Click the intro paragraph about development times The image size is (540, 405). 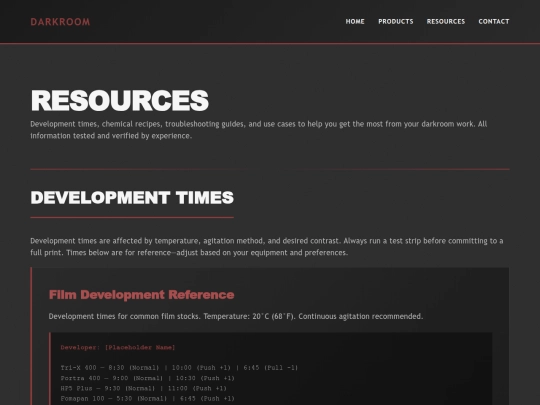[x=259, y=130]
